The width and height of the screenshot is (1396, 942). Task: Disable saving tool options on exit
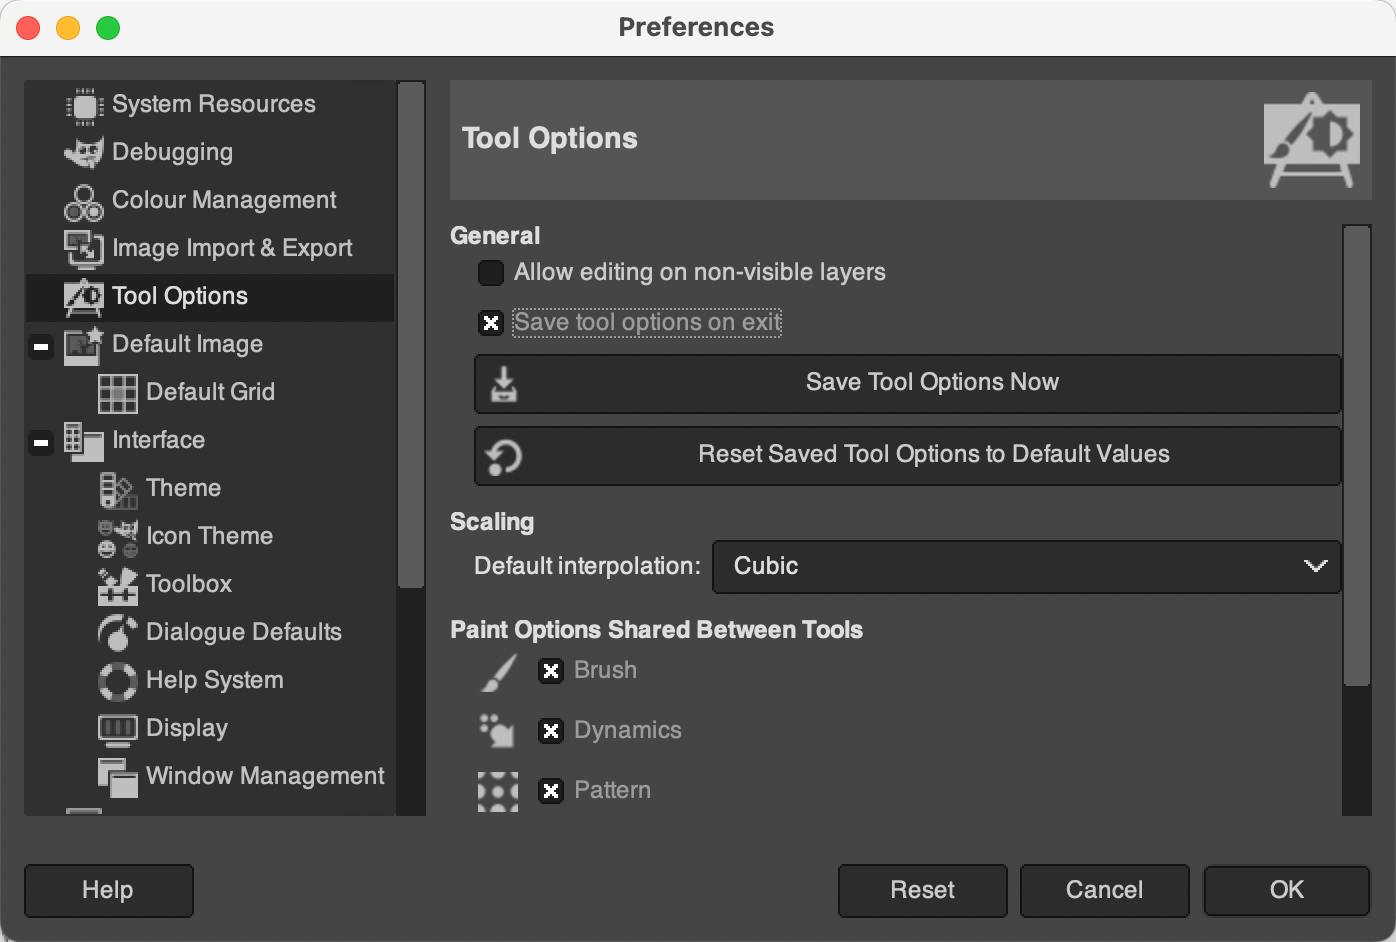[490, 322]
